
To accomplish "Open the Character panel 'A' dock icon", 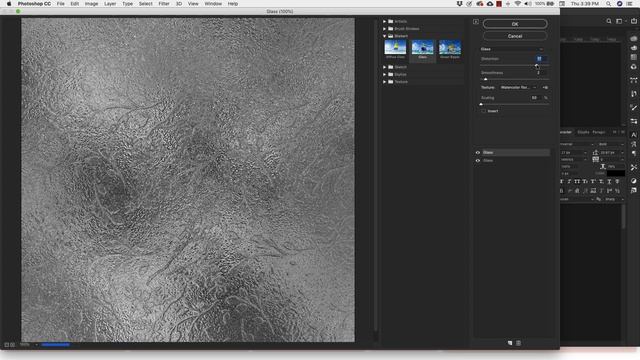I will pos(633,135).
